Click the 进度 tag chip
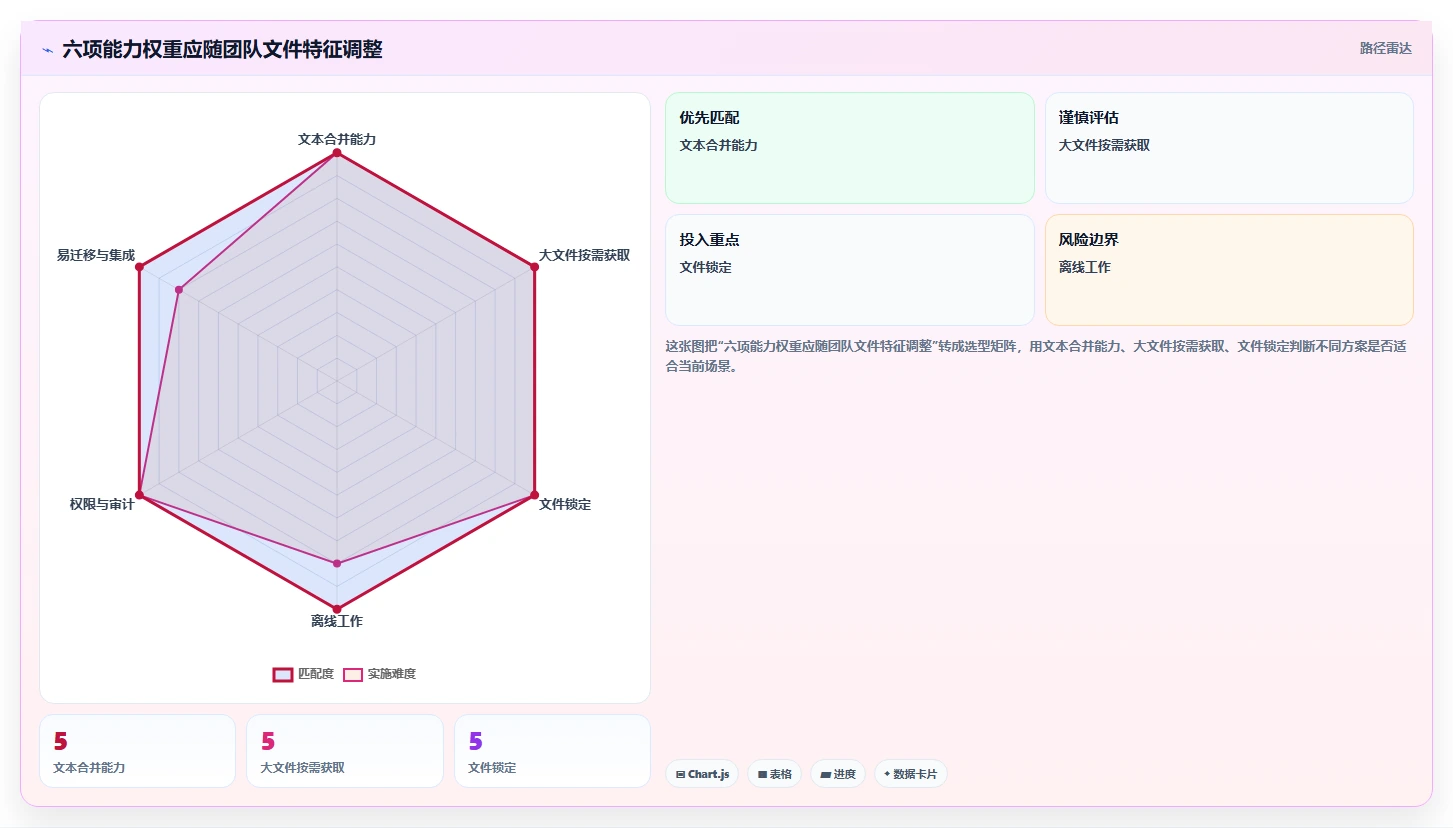The image size is (1453, 828). coord(838,774)
